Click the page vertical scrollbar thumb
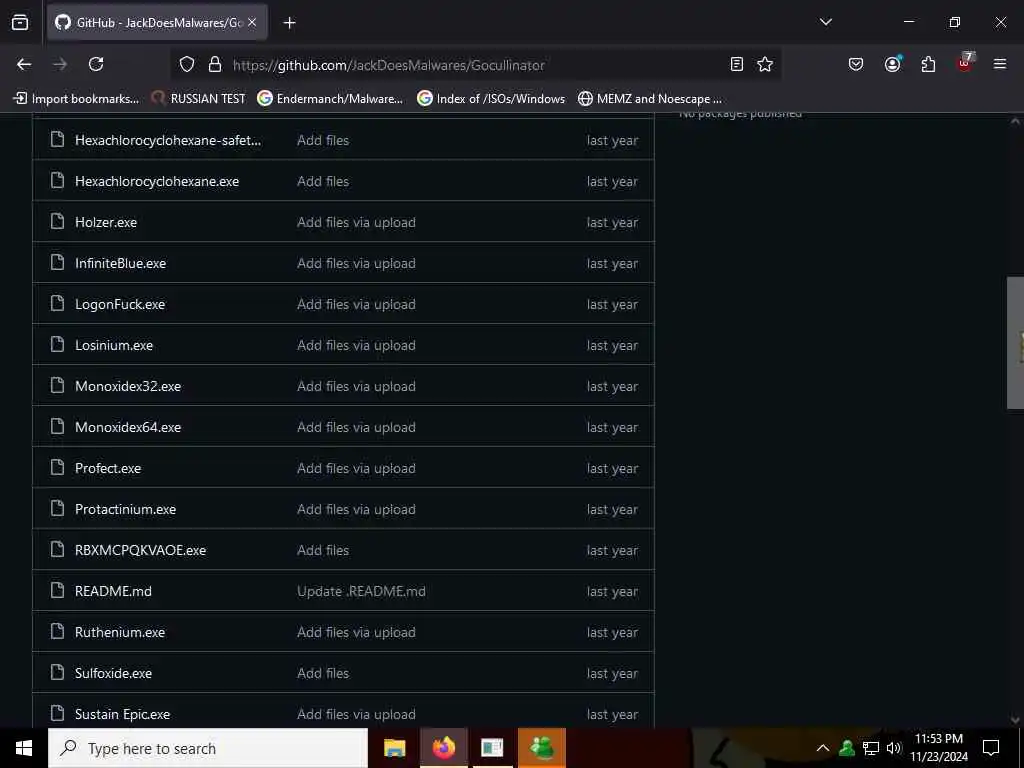The height and width of the screenshot is (768, 1024). coord(1016,343)
